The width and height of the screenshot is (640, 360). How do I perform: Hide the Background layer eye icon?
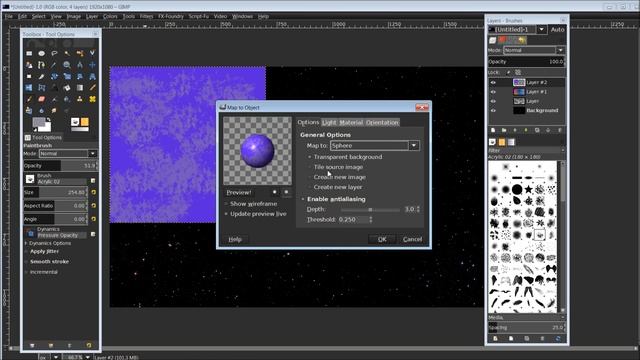coord(493,111)
